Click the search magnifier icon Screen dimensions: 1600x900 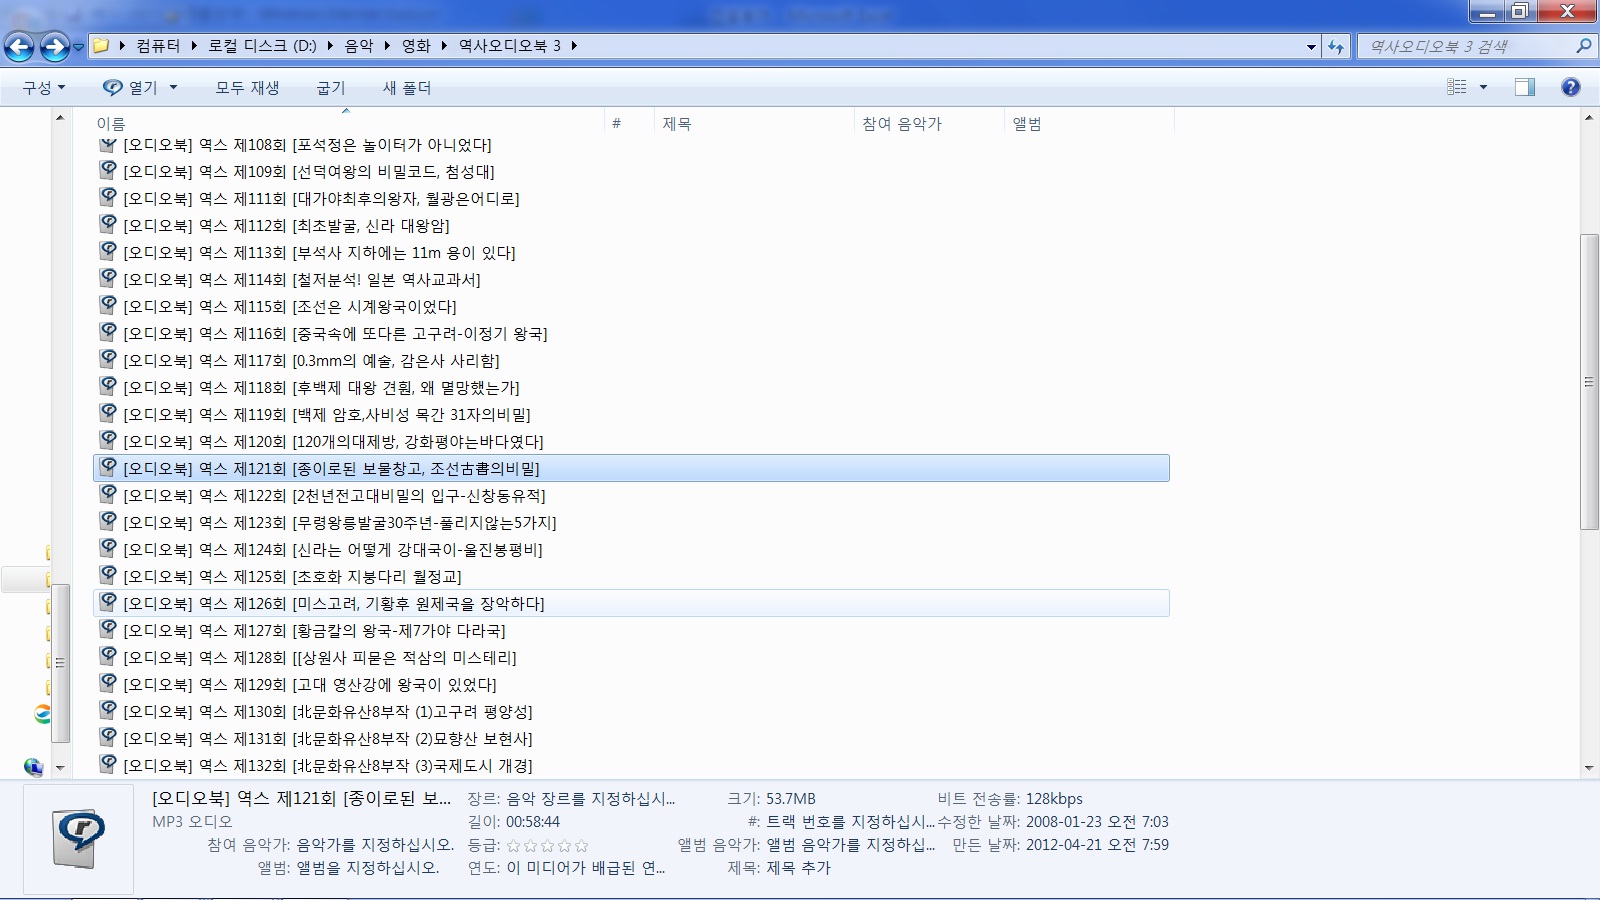coord(1583,46)
